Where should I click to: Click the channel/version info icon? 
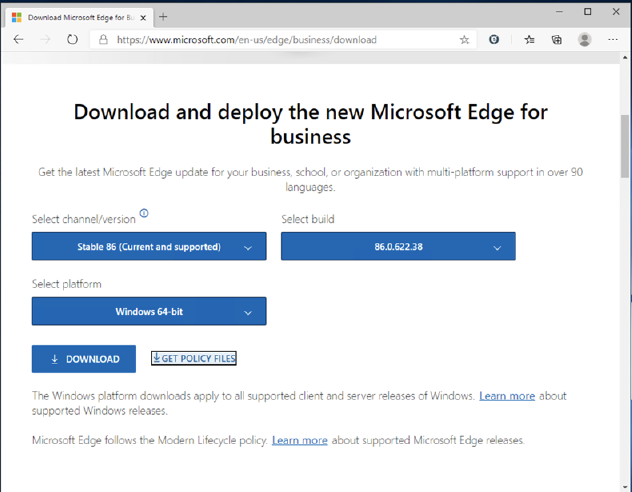click(x=144, y=213)
